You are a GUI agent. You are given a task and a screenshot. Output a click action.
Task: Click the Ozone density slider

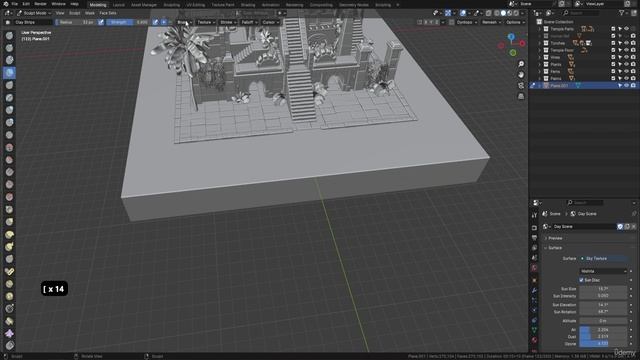603,344
